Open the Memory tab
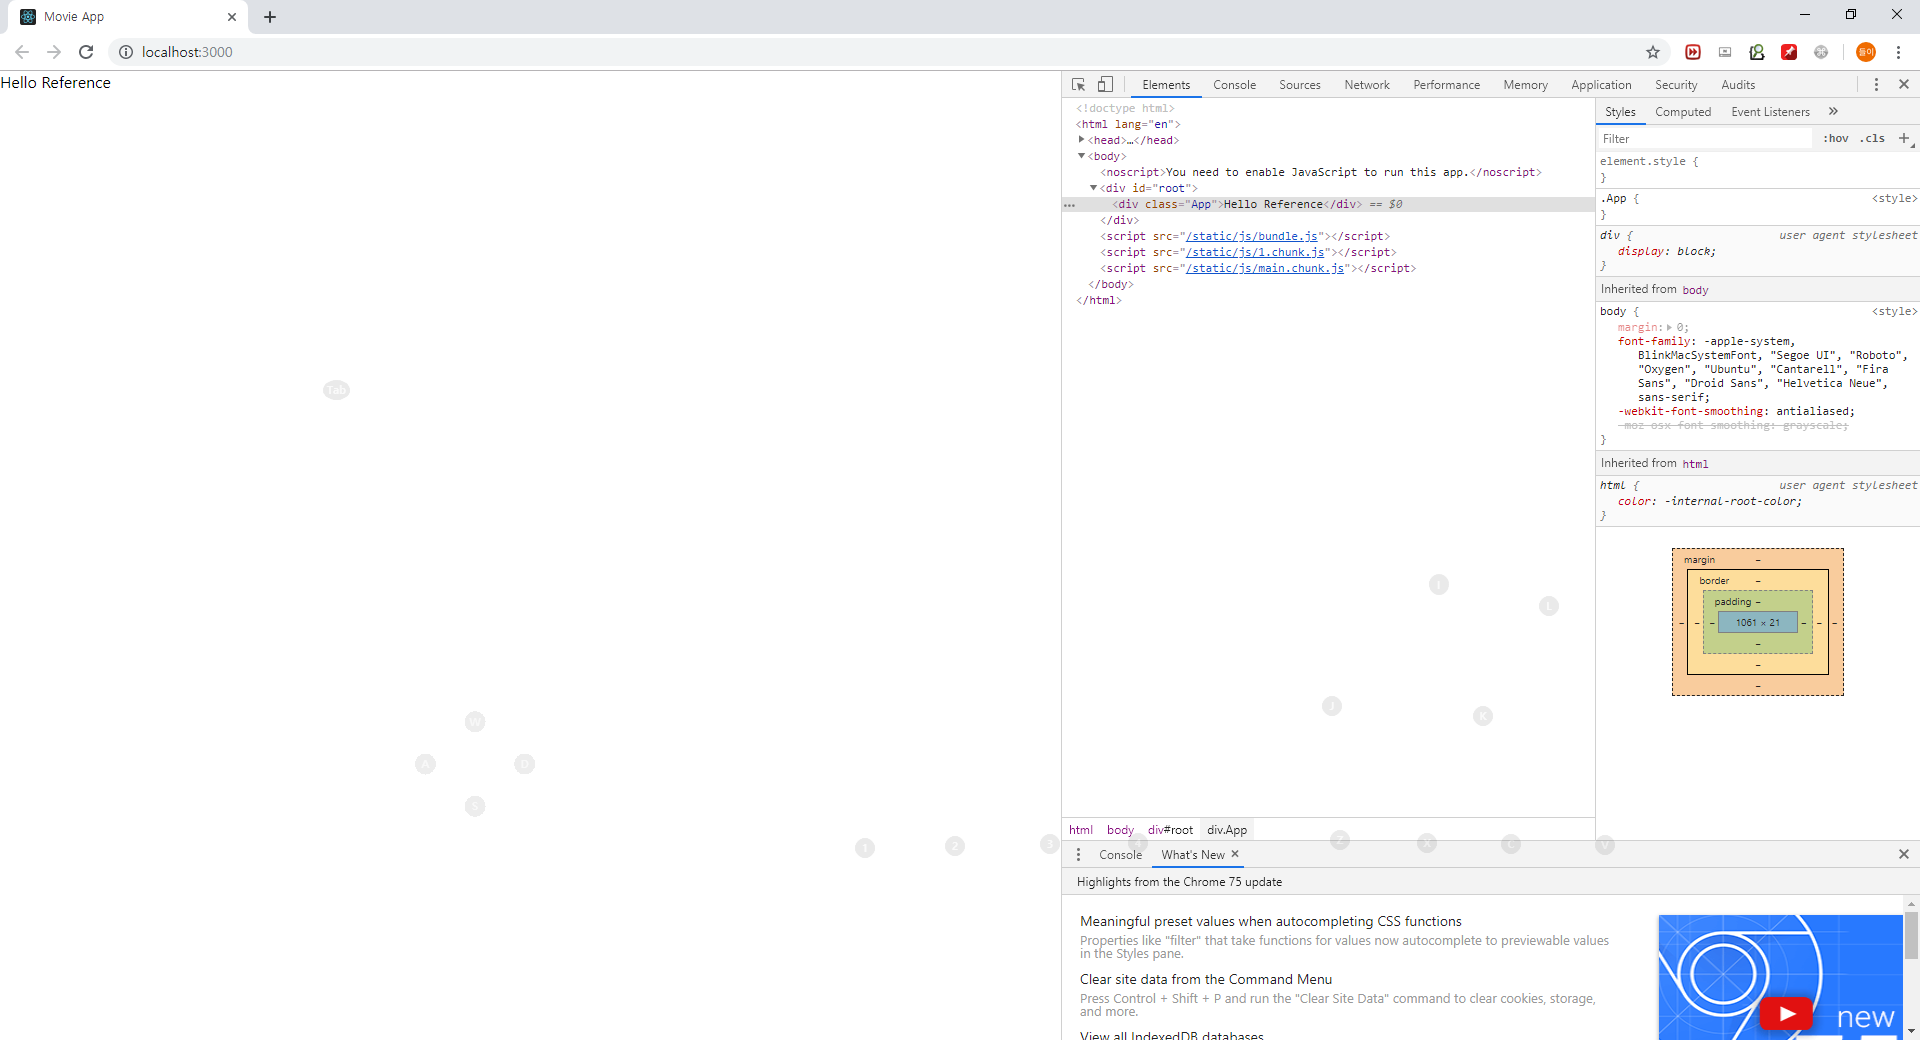 (x=1526, y=85)
